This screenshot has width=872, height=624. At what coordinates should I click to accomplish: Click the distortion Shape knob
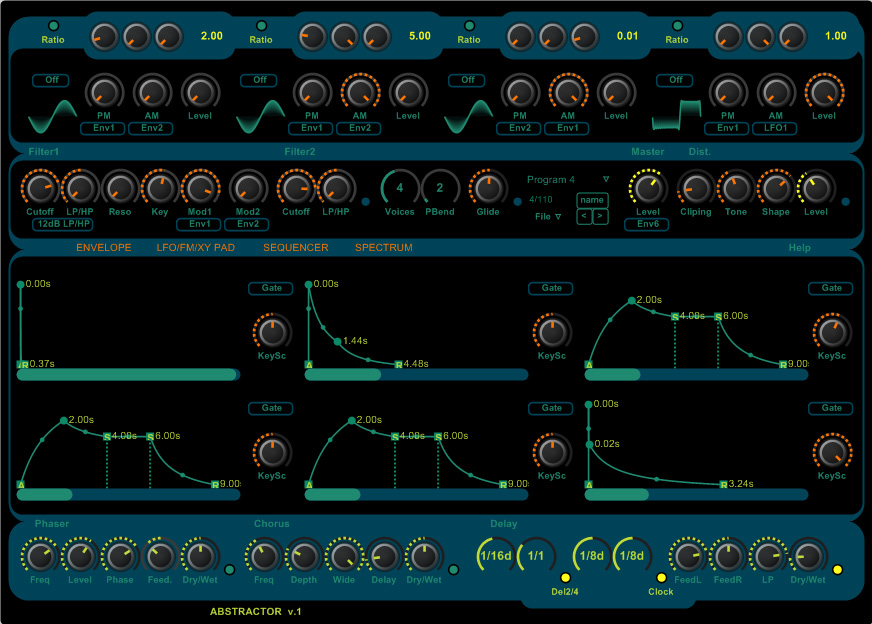point(776,189)
